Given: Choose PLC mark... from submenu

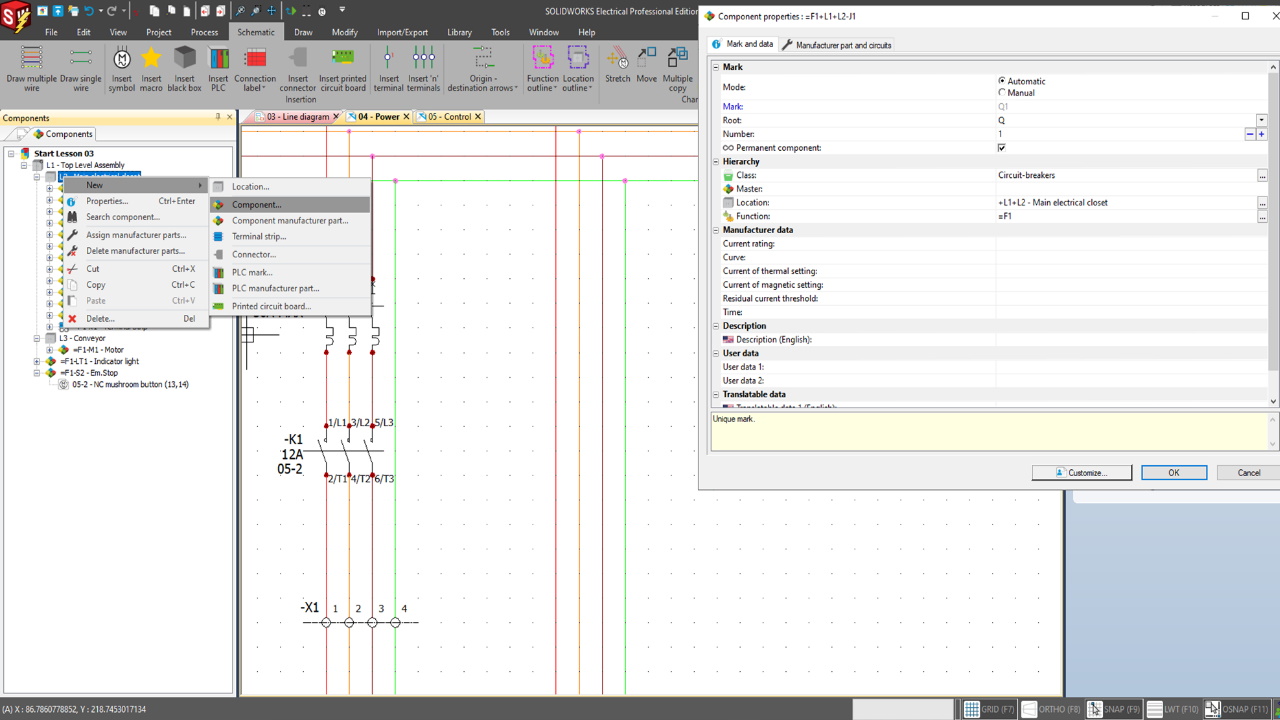Looking at the screenshot, I should pyautogui.click(x=290, y=272).
